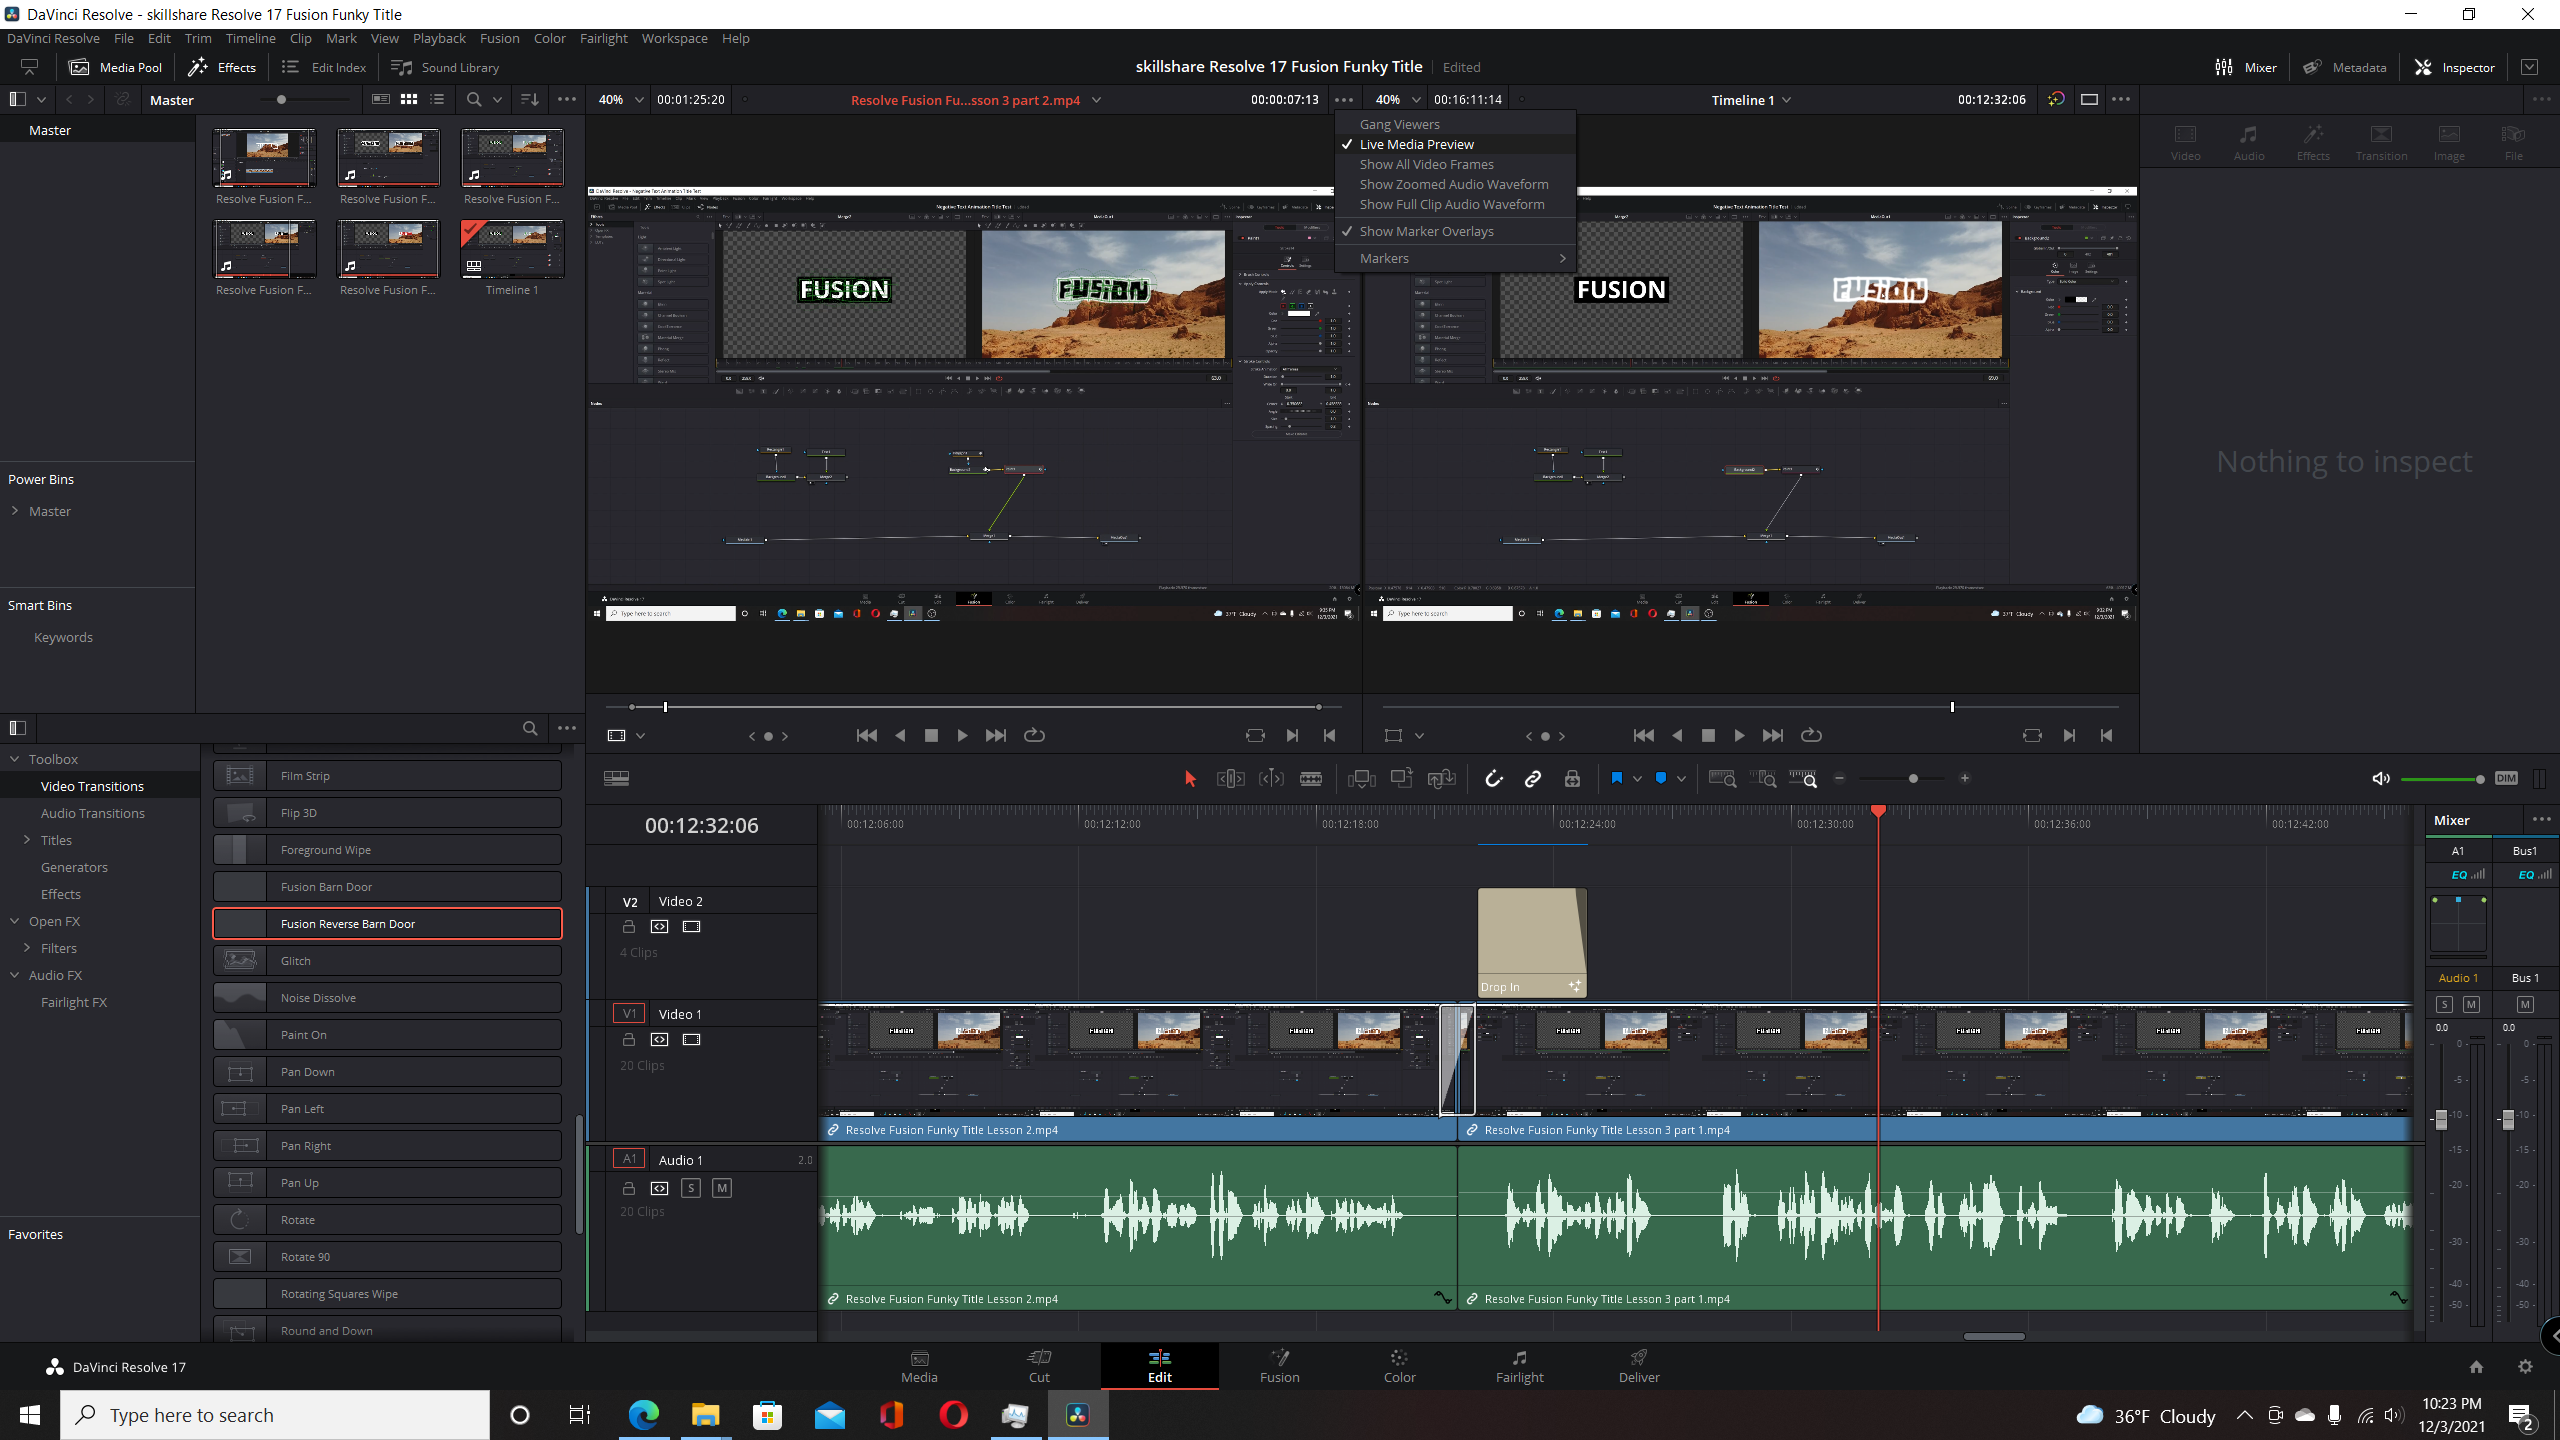2560x1440 pixels.
Task: Click the Overwrite Clip icon
Action: tap(1401, 779)
